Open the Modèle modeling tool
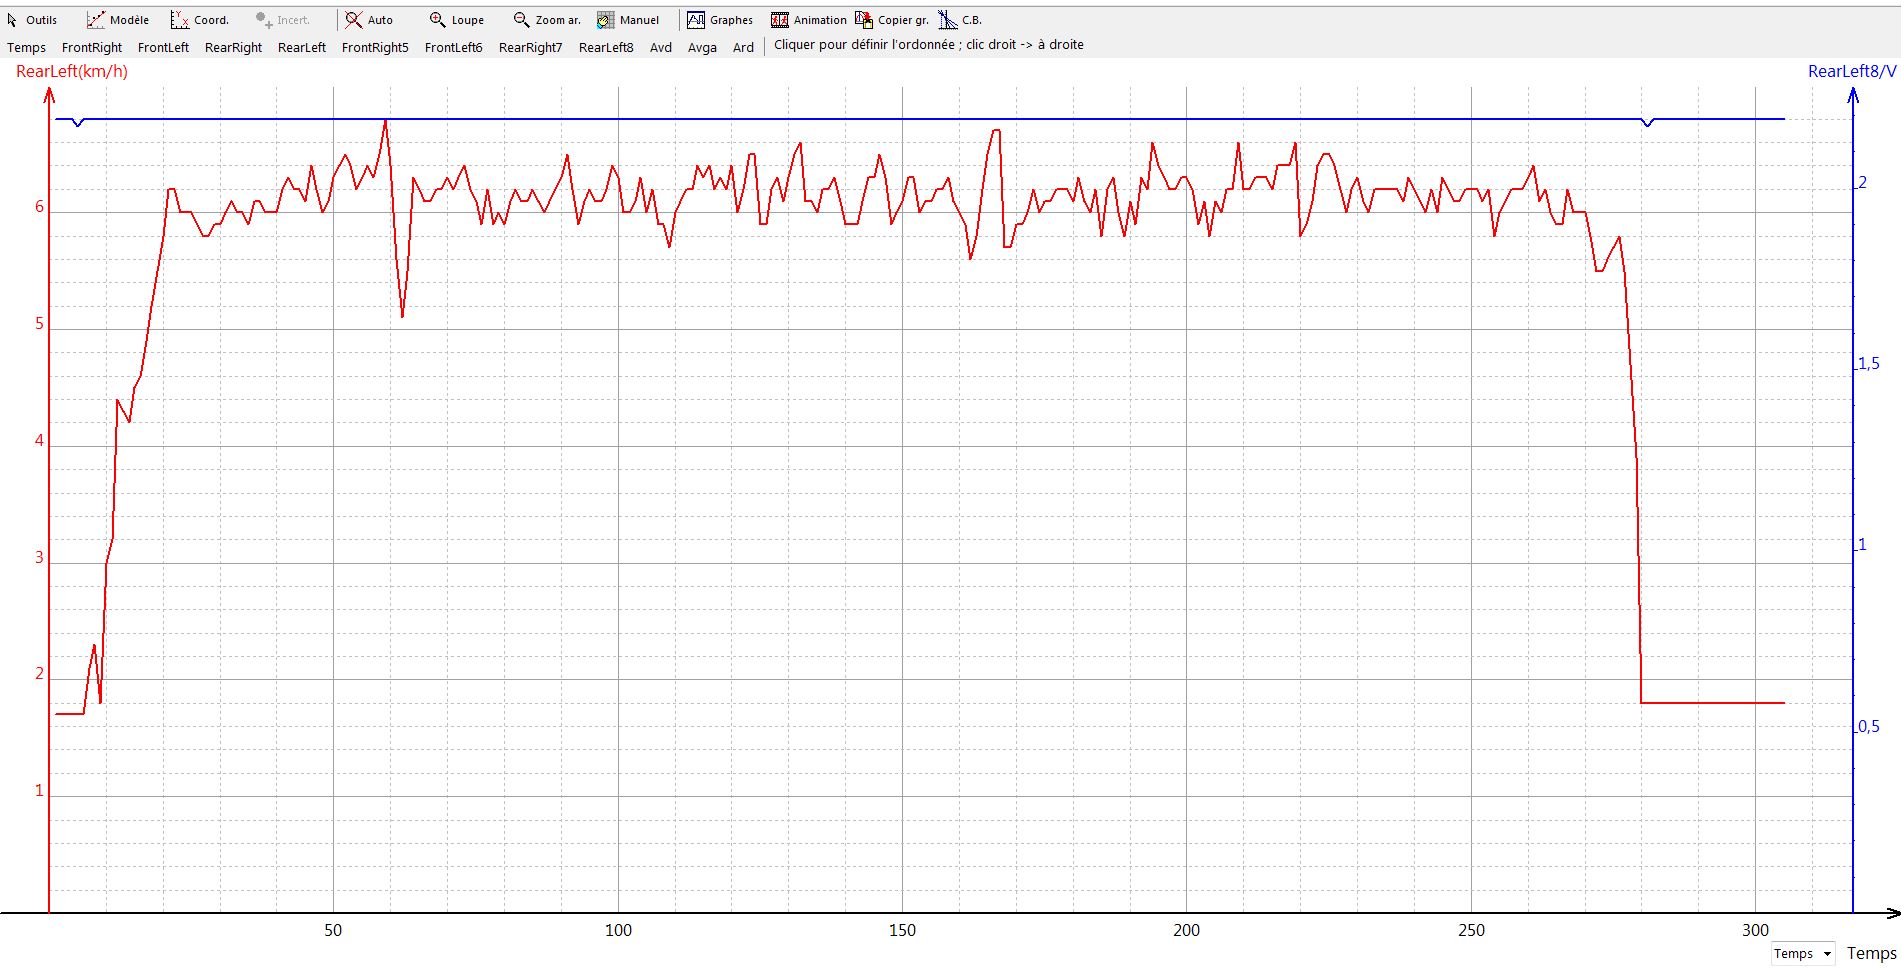 point(117,20)
